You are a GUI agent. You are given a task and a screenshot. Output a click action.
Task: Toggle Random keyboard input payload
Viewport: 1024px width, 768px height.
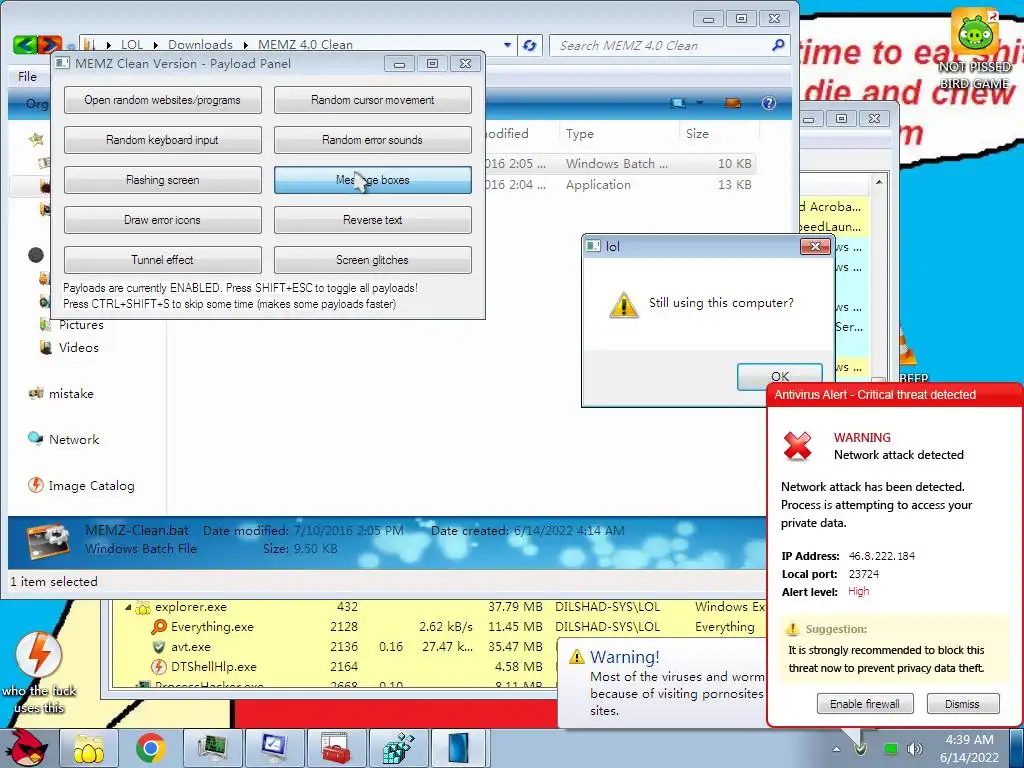coord(163,140)
